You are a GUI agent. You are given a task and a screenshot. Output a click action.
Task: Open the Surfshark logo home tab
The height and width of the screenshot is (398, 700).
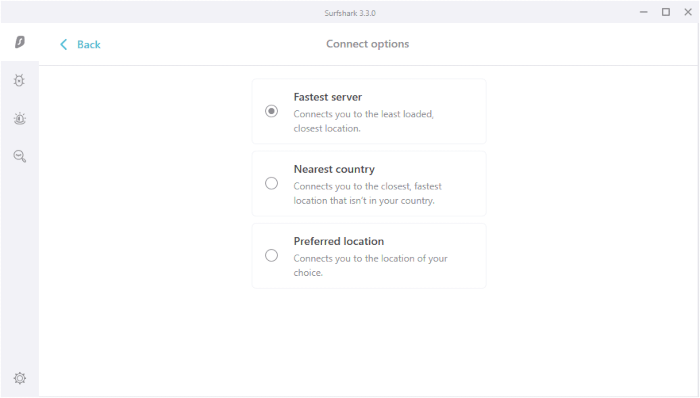pyautogui.click(x=20, y=42)
